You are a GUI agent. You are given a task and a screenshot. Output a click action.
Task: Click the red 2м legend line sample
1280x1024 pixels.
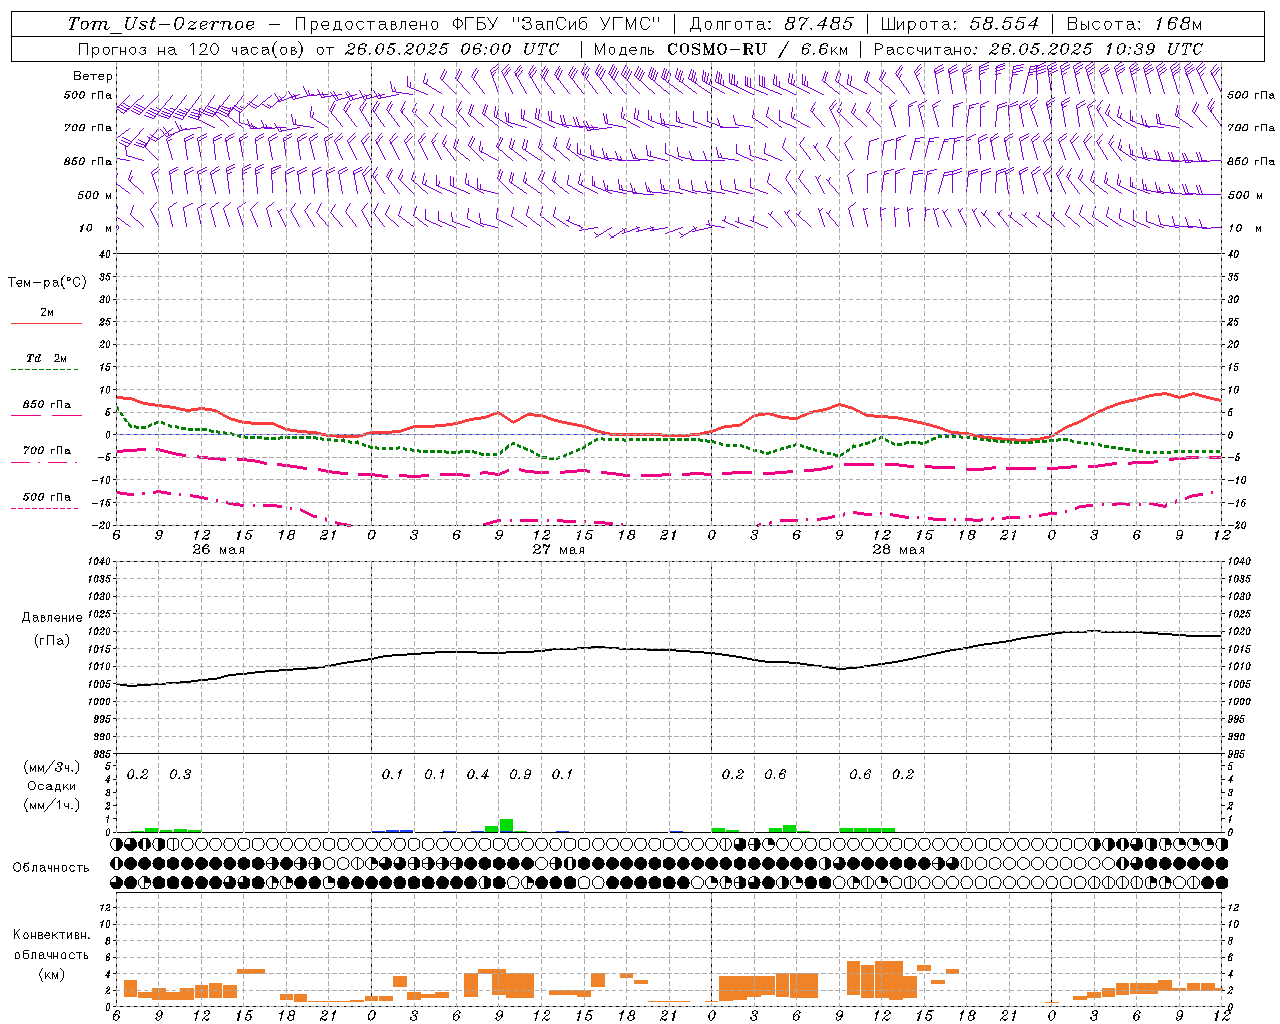pyautogui.click(x=46, y=324)
